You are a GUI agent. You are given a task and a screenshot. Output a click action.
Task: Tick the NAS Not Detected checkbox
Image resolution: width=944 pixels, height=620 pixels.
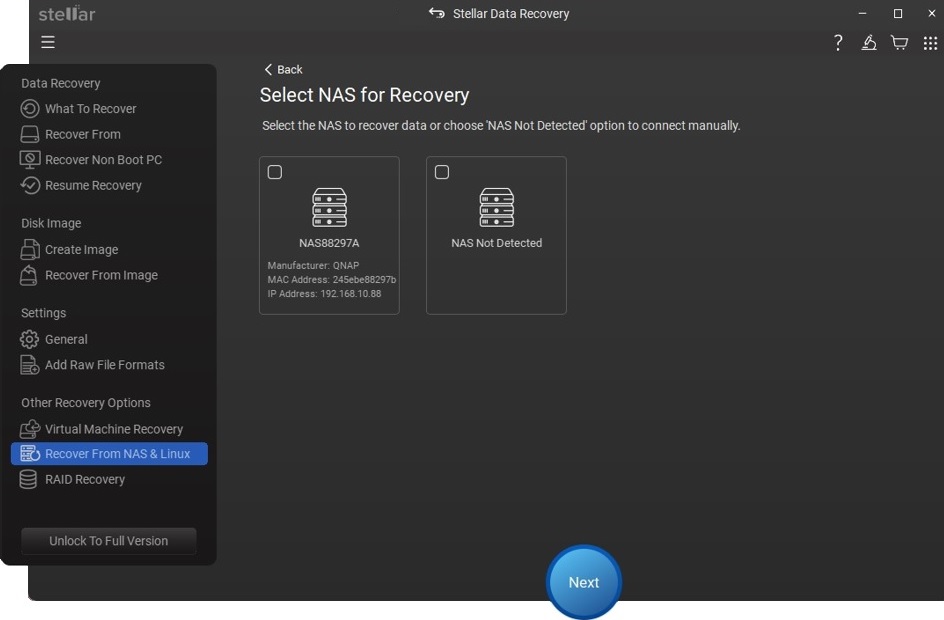pos(442,172)
